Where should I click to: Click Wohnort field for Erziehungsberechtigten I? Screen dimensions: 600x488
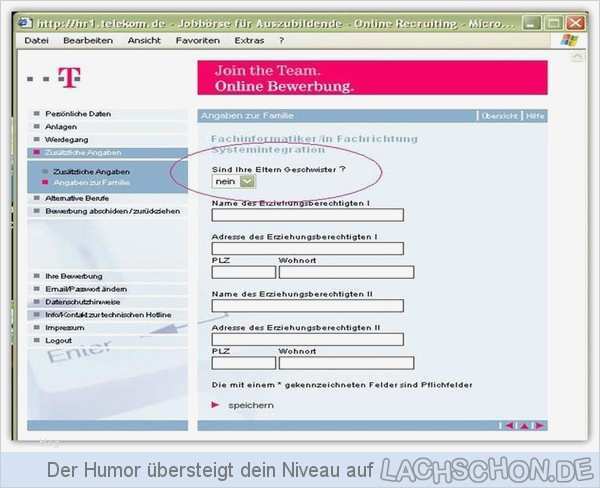coord(346,272)
